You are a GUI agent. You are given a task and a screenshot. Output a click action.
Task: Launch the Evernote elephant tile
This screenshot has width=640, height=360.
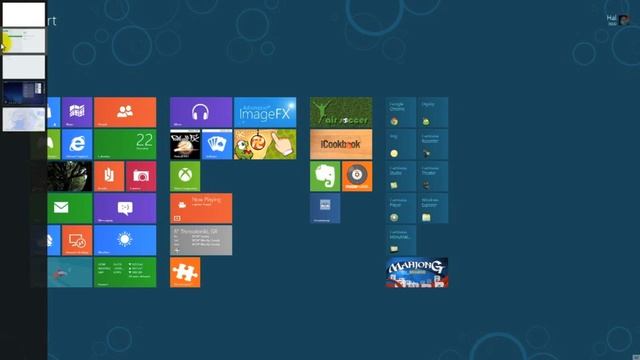click(325, 176)
